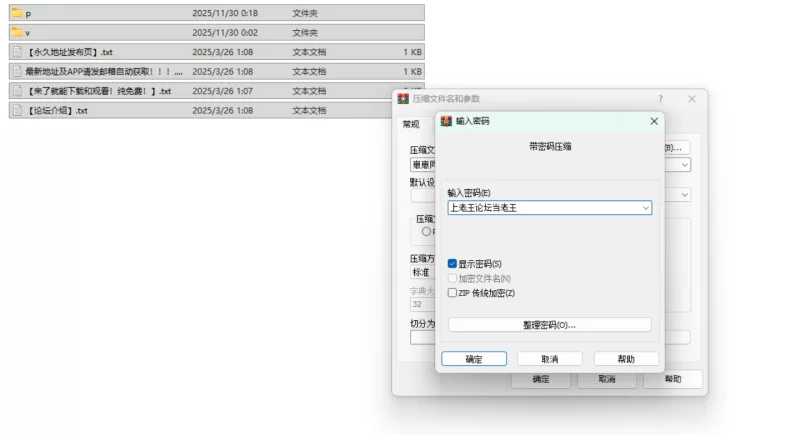800x435 pixels.
Task: Click the browse (B)... button in background dialog
Action: coord(677,148)
